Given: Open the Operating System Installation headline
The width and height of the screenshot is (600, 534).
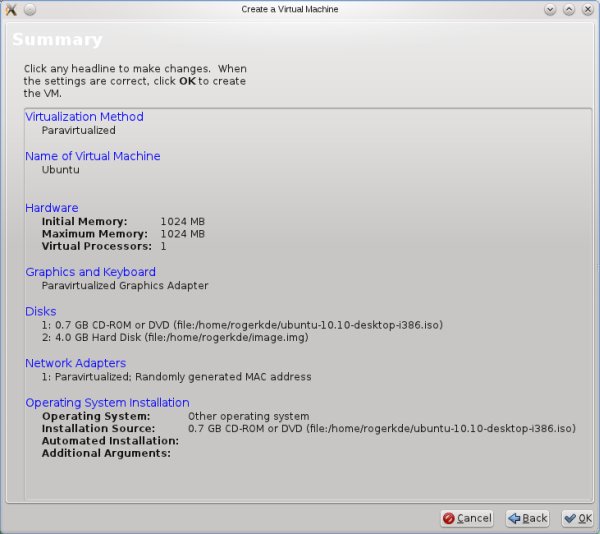Looking at the screenshot, I should click(x=107, y=403).
